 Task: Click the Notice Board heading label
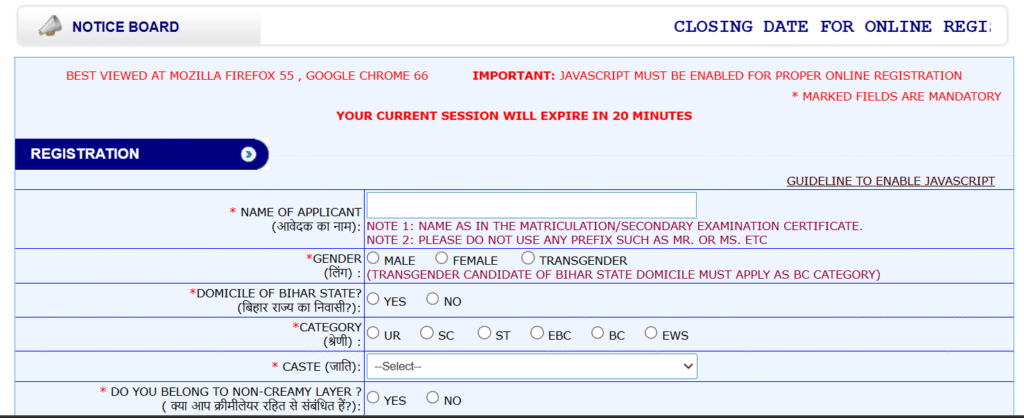point(125,27)
